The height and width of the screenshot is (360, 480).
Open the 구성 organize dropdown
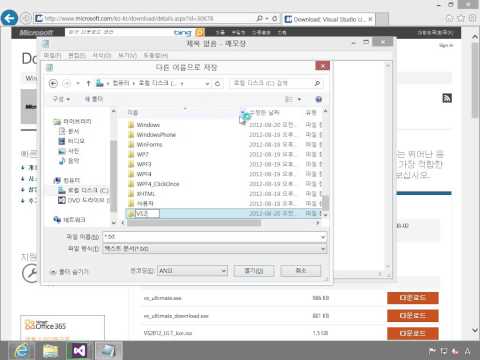pyautogui.click(x=61, y=99)
